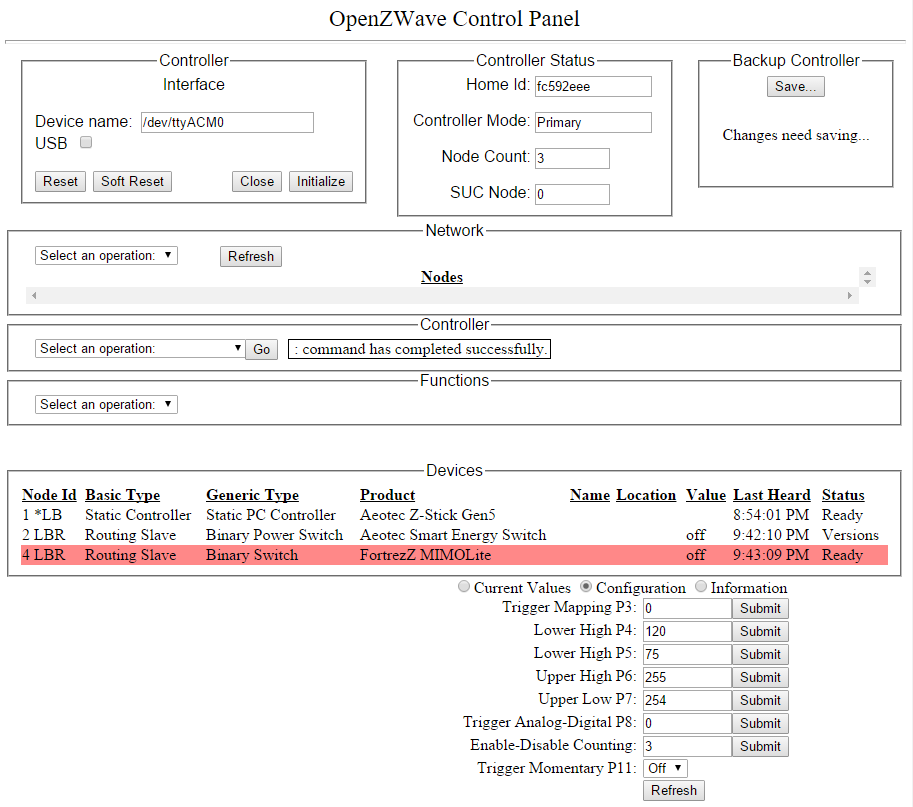This screenshot has height=807, width=913.
Task: Open the Controller operation dropdown
Action: click(x=140, y=349)
